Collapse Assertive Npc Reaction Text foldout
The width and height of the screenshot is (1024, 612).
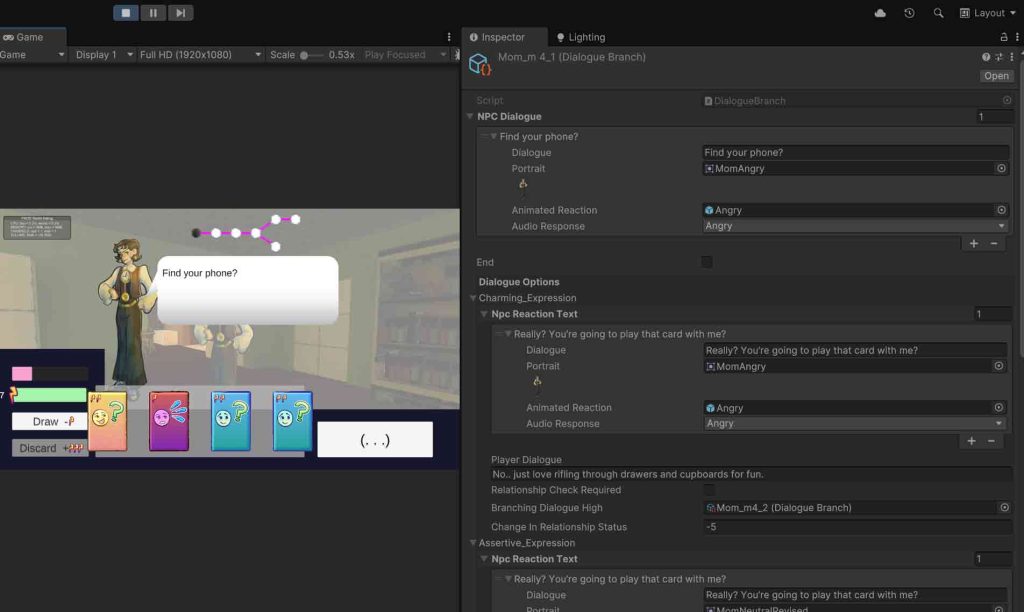[484, 559]
